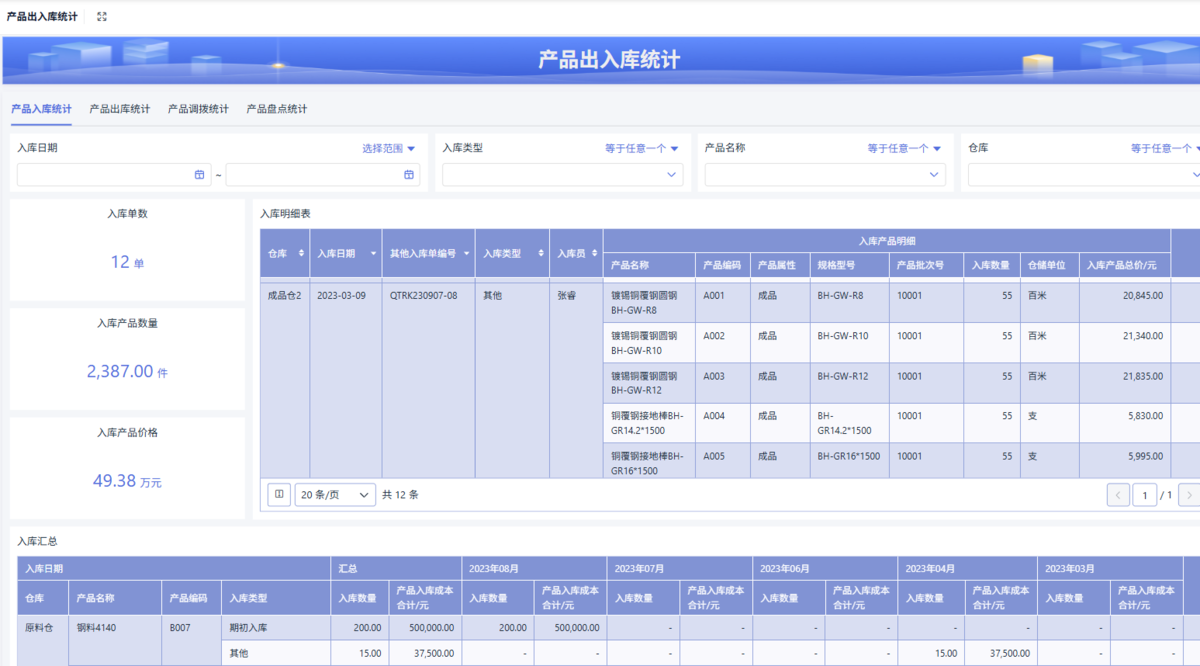Viewport: 1200px width, 666px height.
Task: Sort the table by 入库类型 column
Action: pyautogui.click(x=540, y=254)
